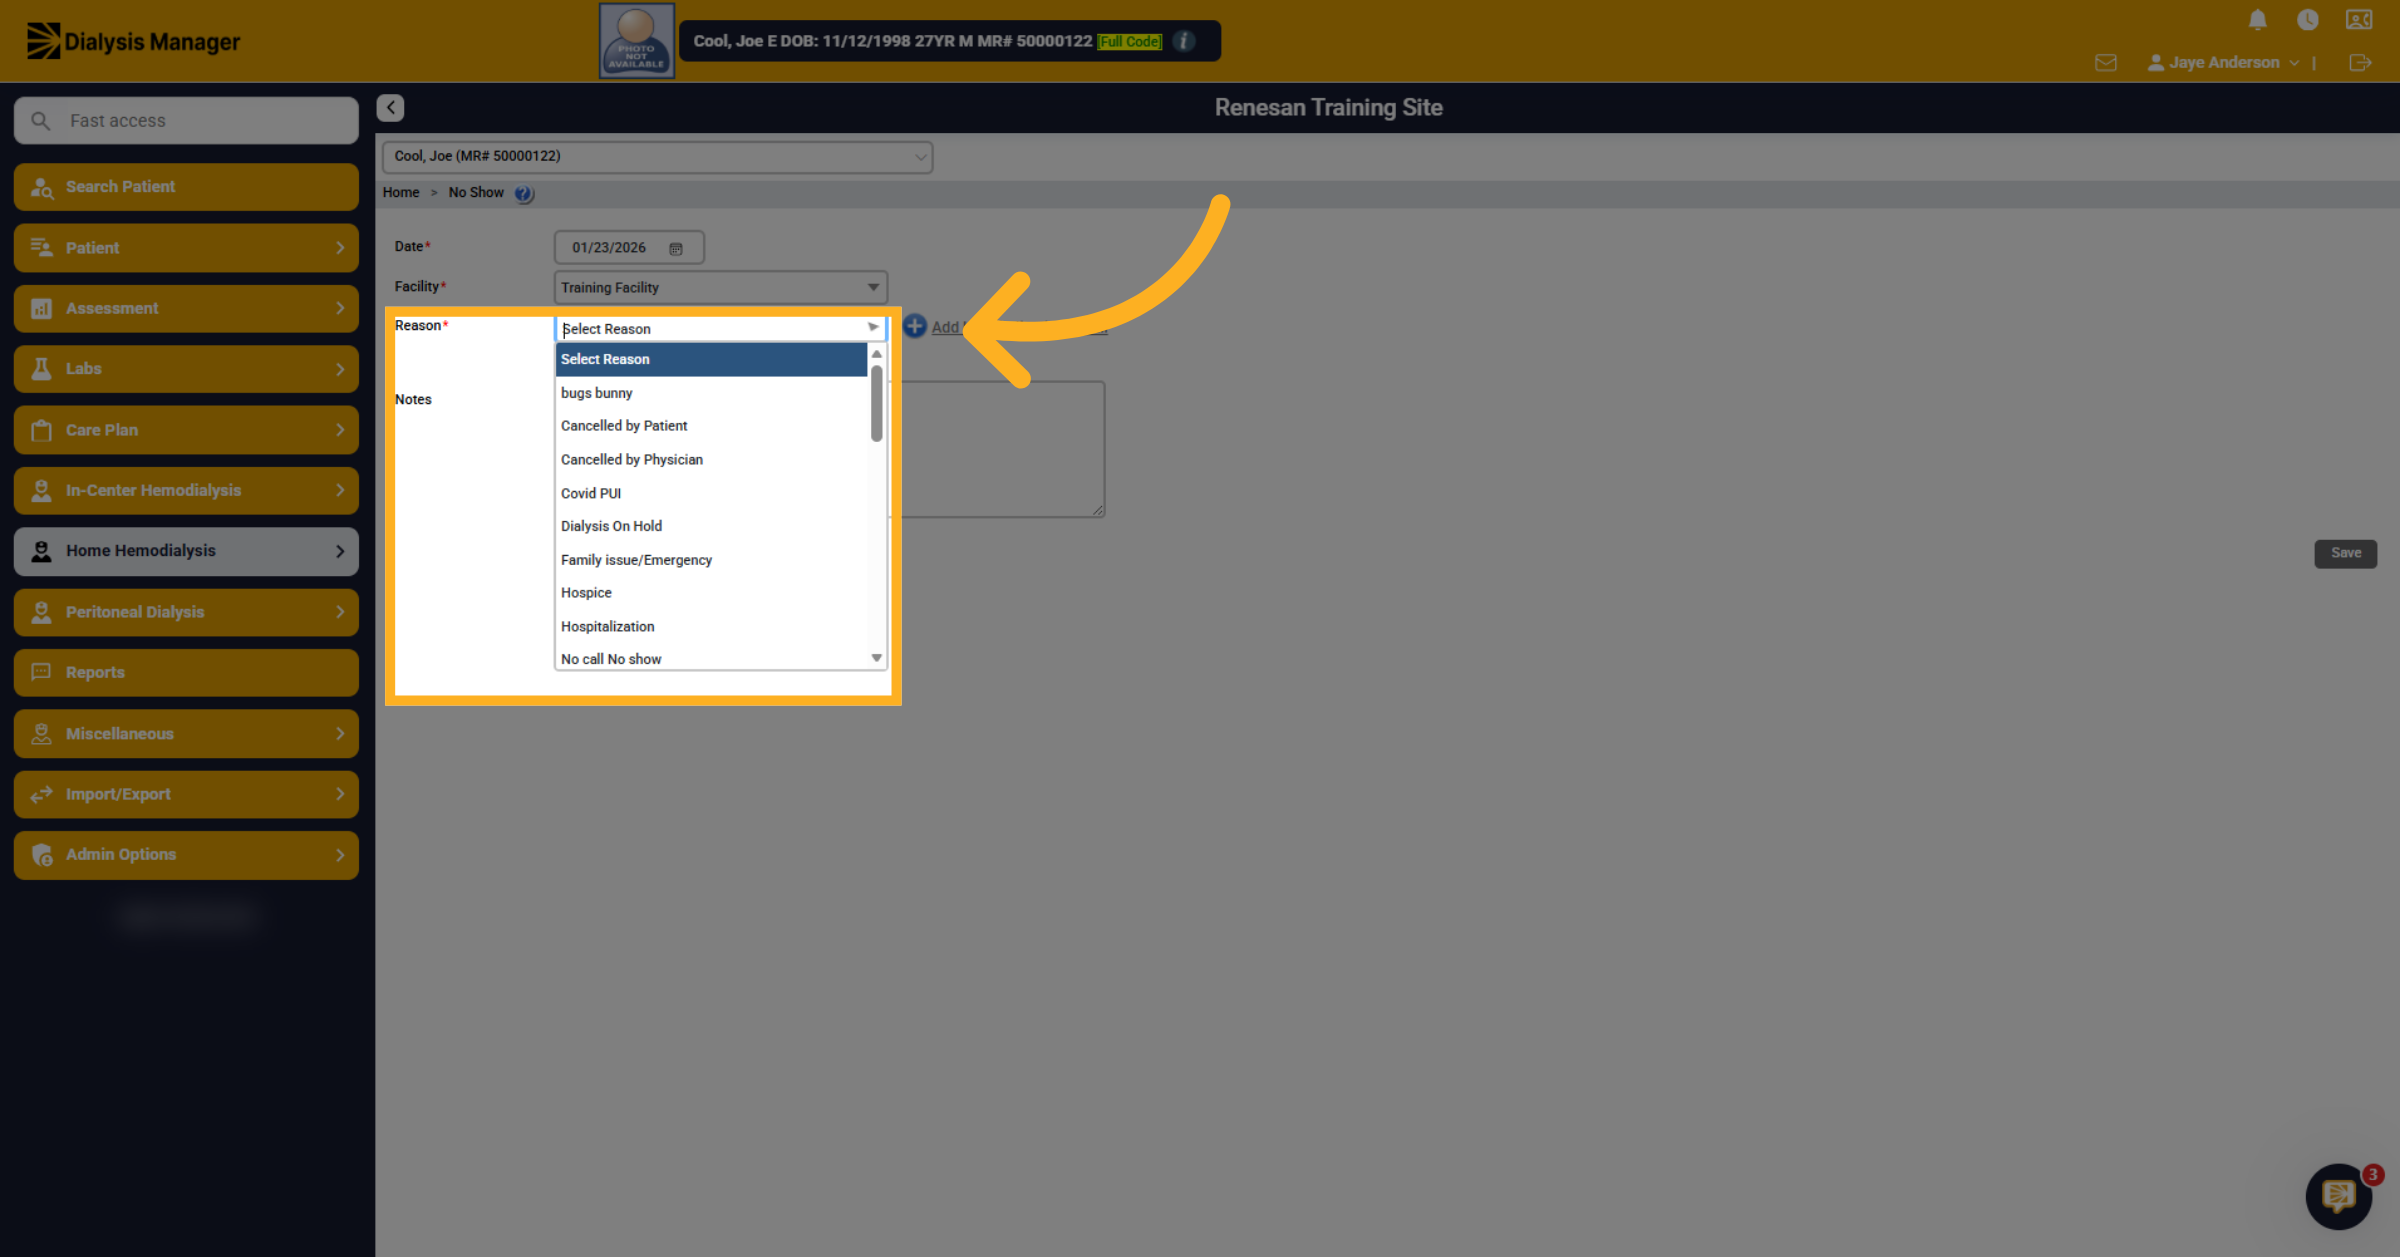The image size is (2400, 1257).
Task: Toggle the Select Reason combo box arrow
Action: coord(873,328)
